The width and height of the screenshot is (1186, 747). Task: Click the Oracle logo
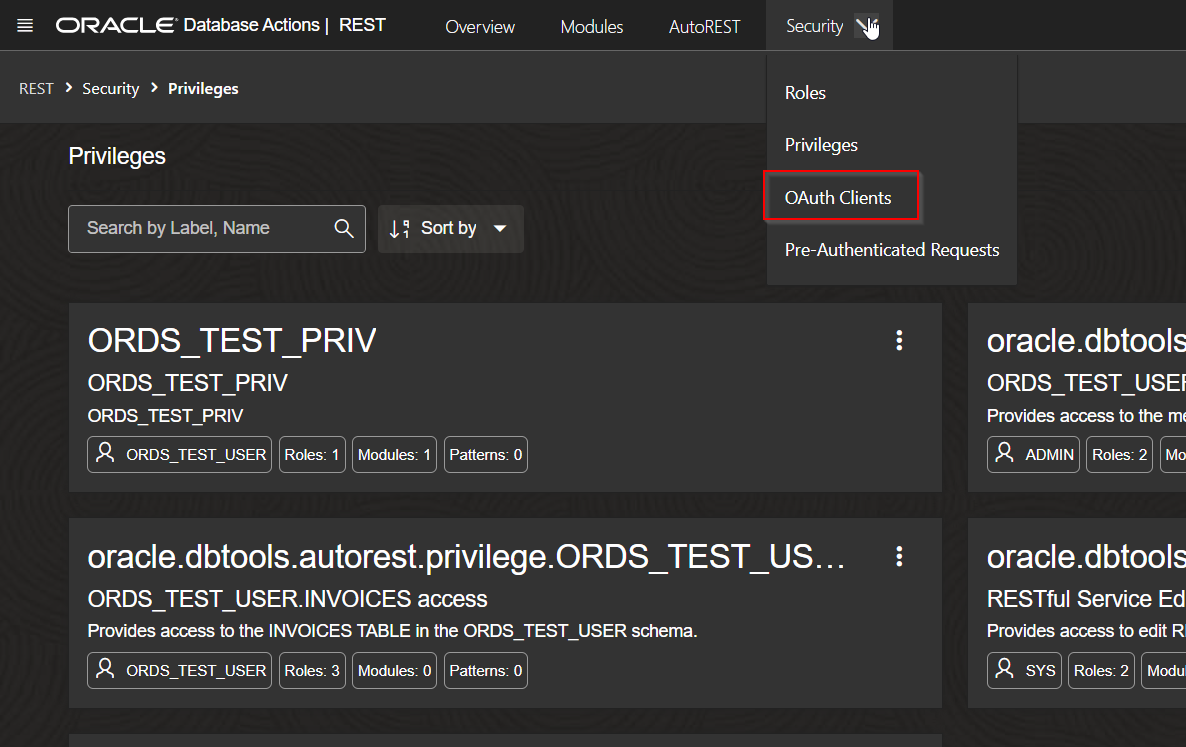(117, 24)
